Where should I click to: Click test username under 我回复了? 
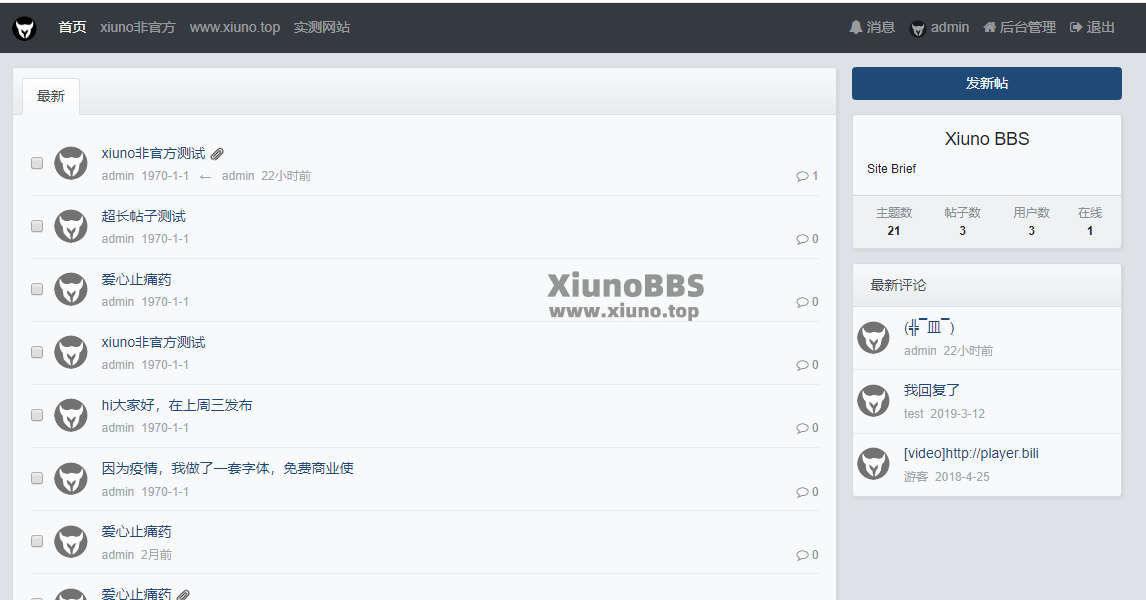[914, 414]
